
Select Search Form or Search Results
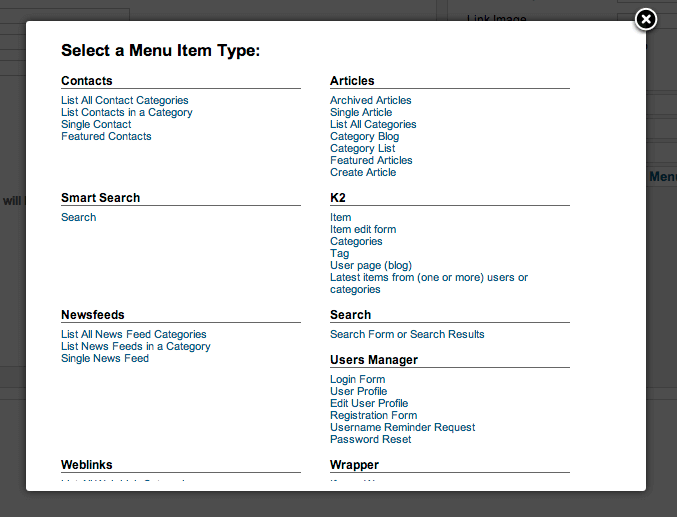(407, 334)
